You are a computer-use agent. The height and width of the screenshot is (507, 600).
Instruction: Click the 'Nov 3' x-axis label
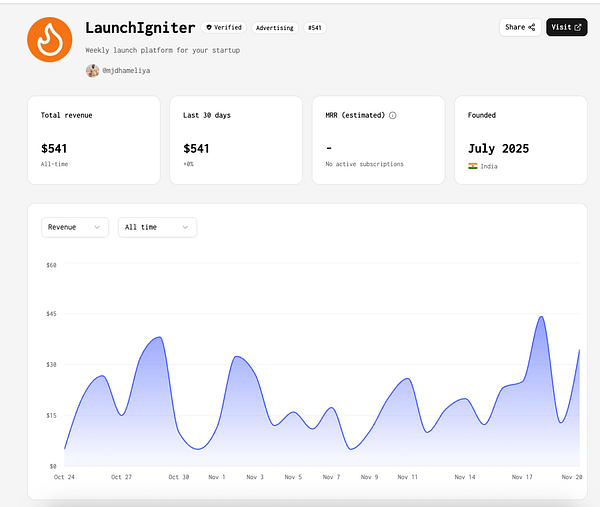(x=255, y=477)
